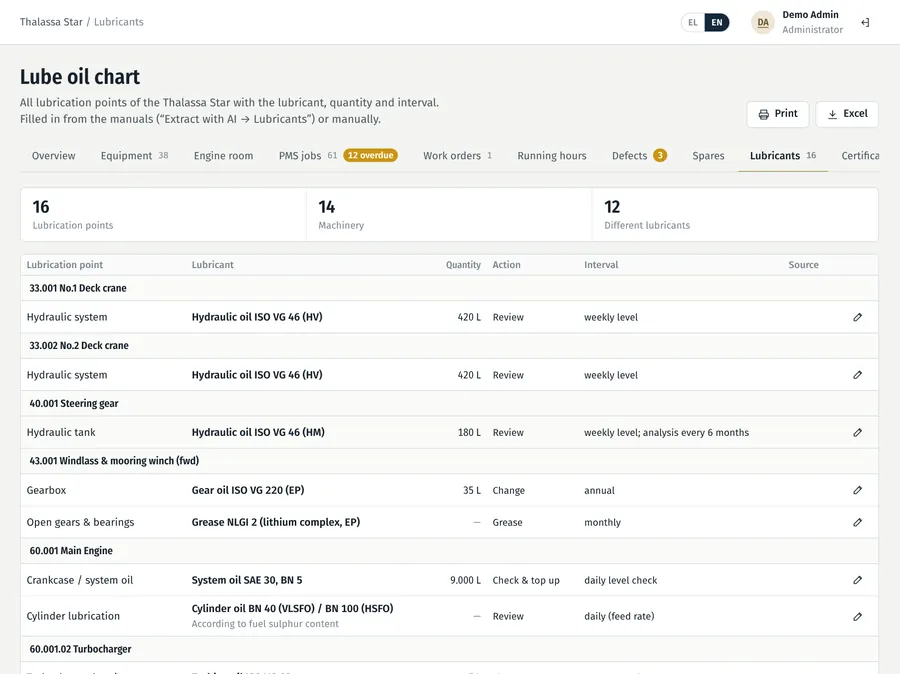Open the Equipment tab
The image size is (900, 674).
pos(134,156)
